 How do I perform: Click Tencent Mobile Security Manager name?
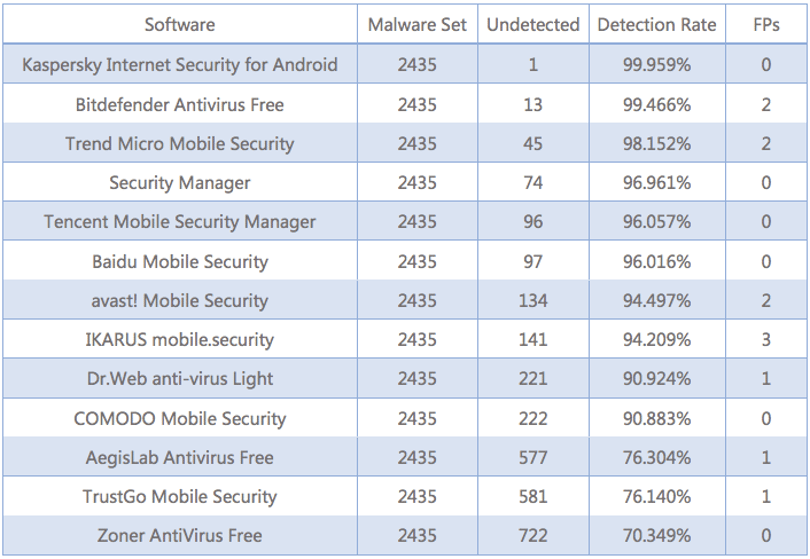180,221
